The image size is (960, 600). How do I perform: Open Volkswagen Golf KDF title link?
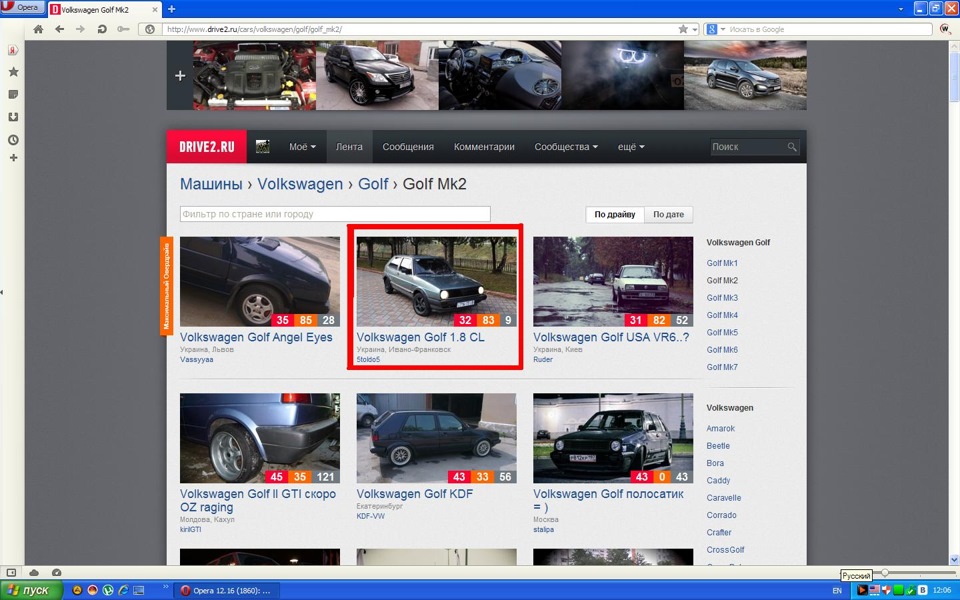415,494
